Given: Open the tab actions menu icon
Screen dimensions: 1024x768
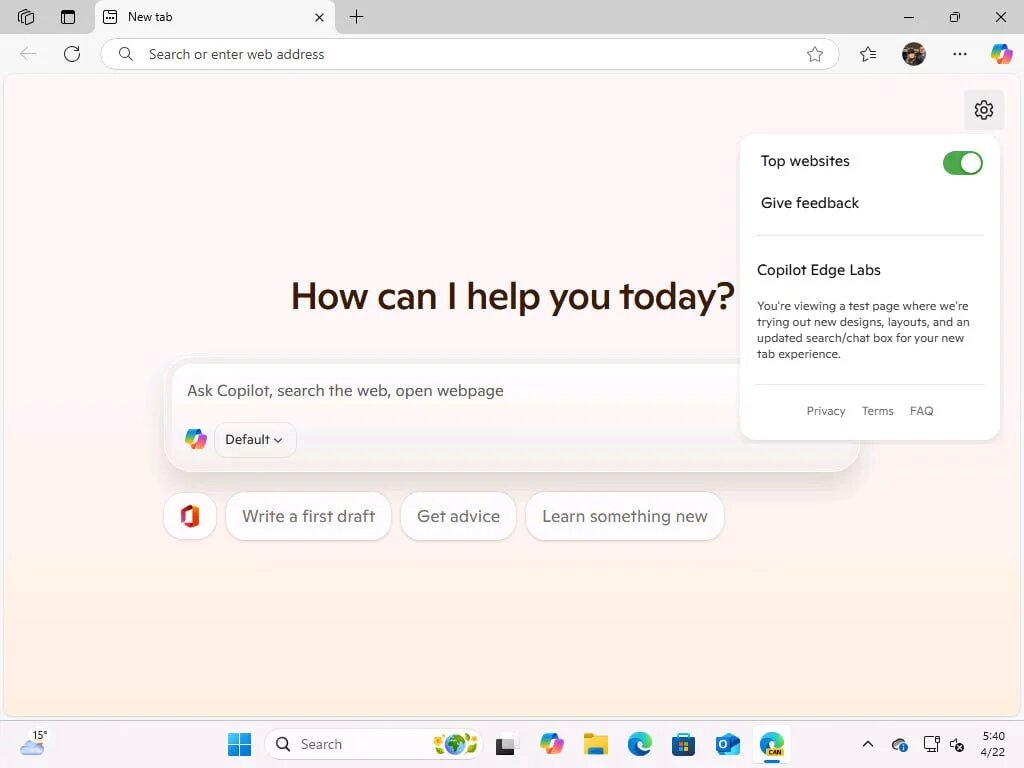Looking at the screenshot, I should pos(68,17).
